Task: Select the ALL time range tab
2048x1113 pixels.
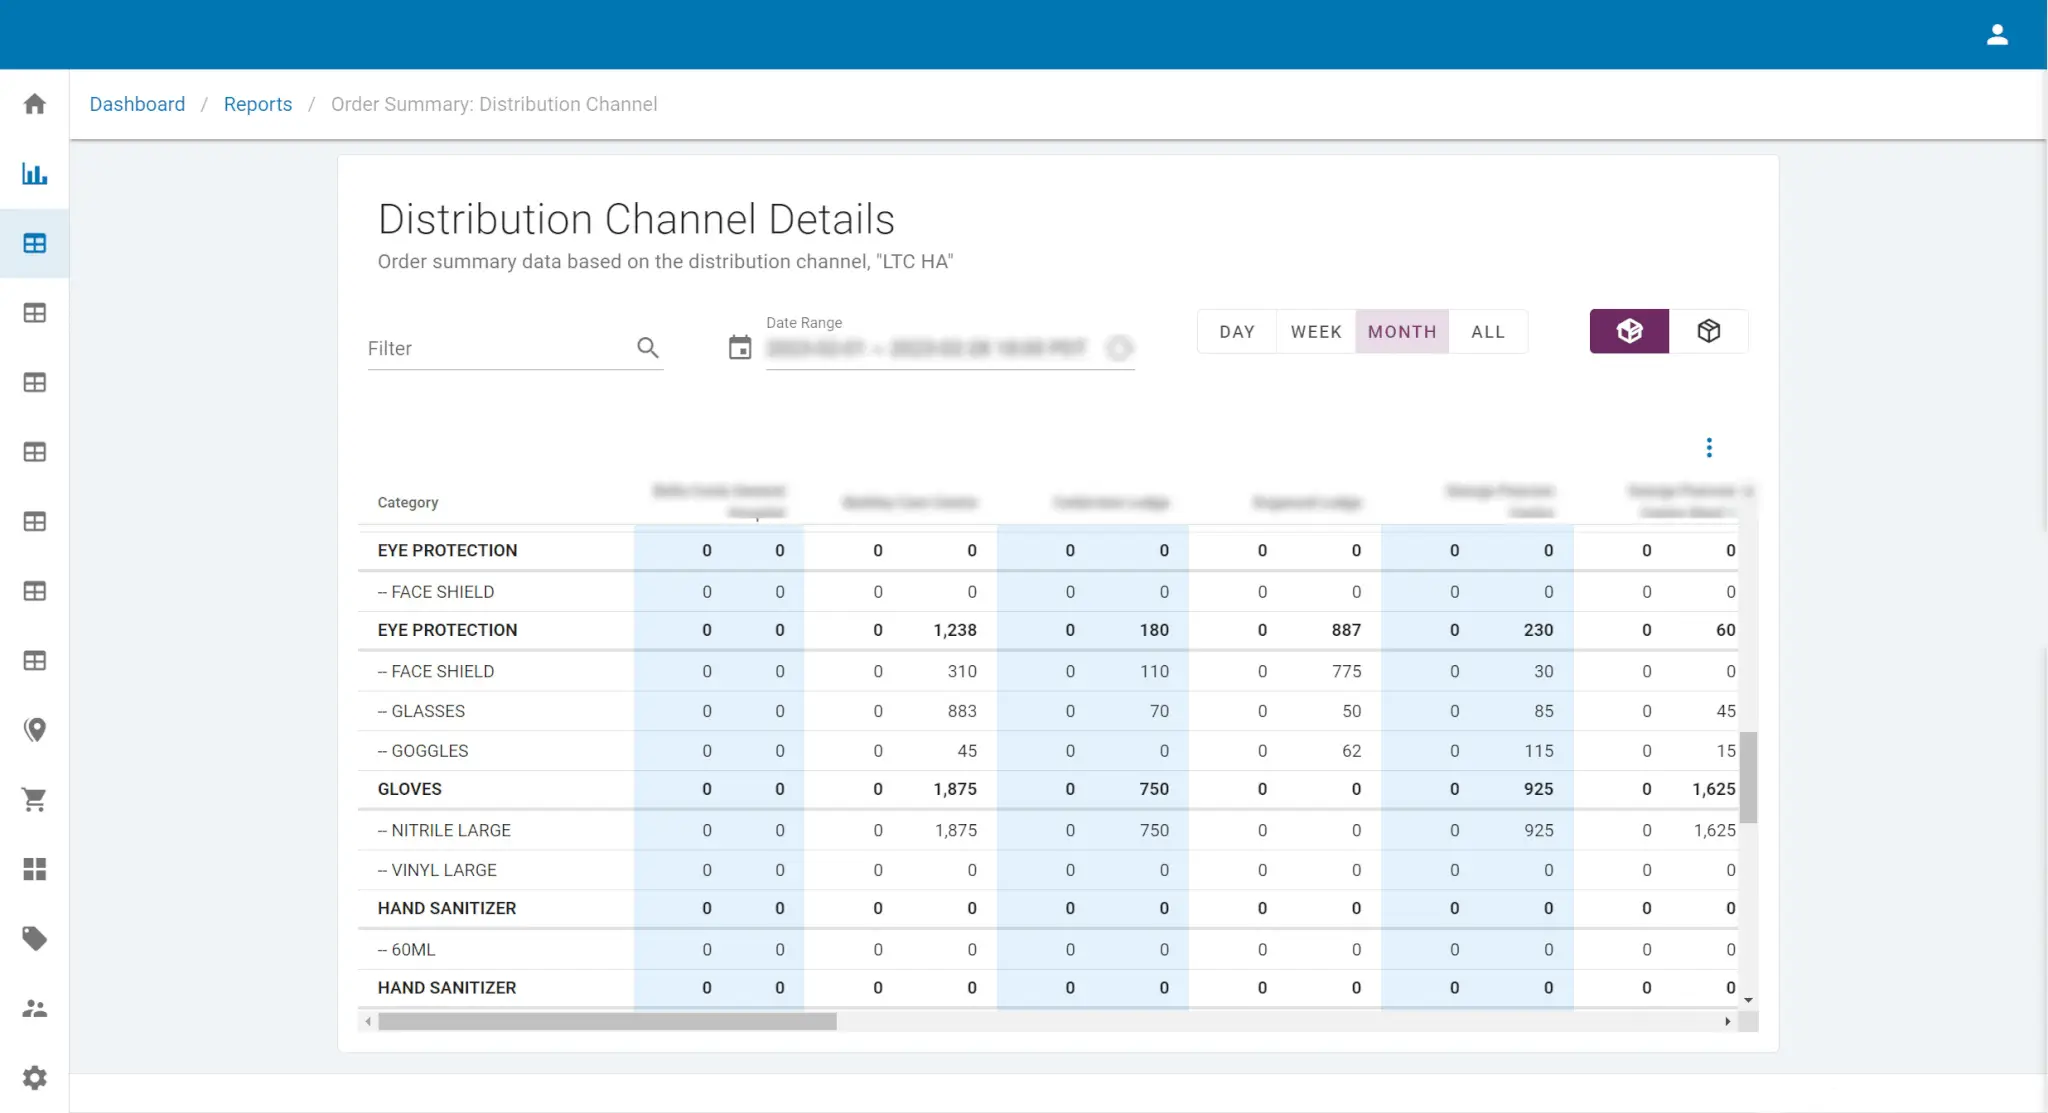Action: coord(1488,331)
